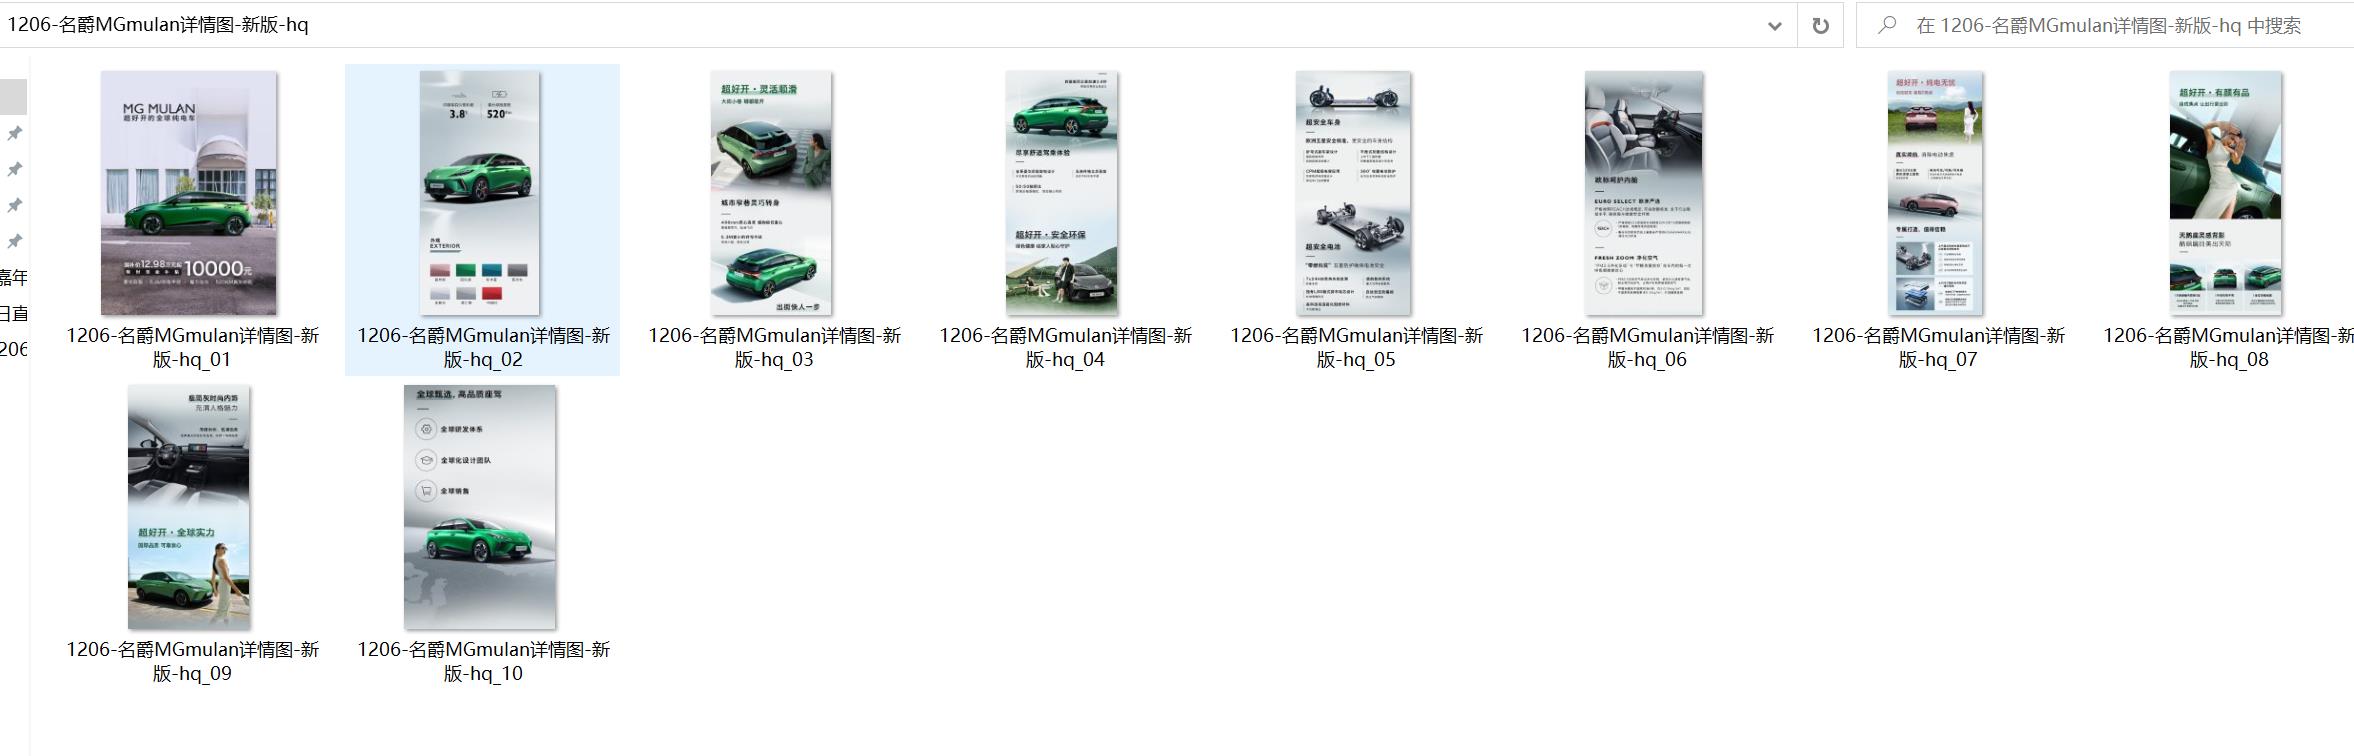Click the first pin icon in sidebar

pyautogui.click(x=15, y=133)
